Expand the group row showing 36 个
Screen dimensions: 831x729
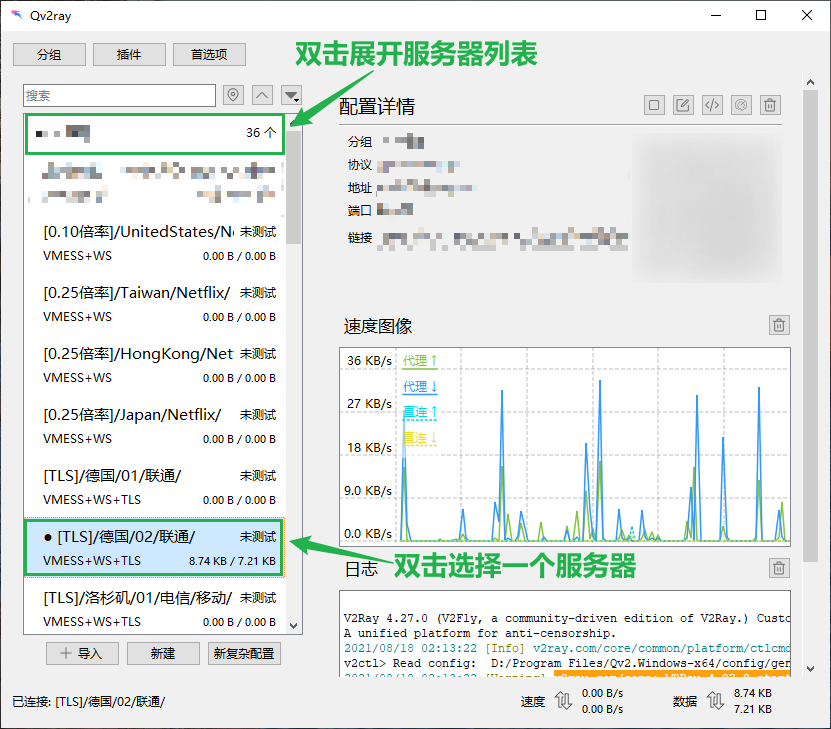point(155,133)
